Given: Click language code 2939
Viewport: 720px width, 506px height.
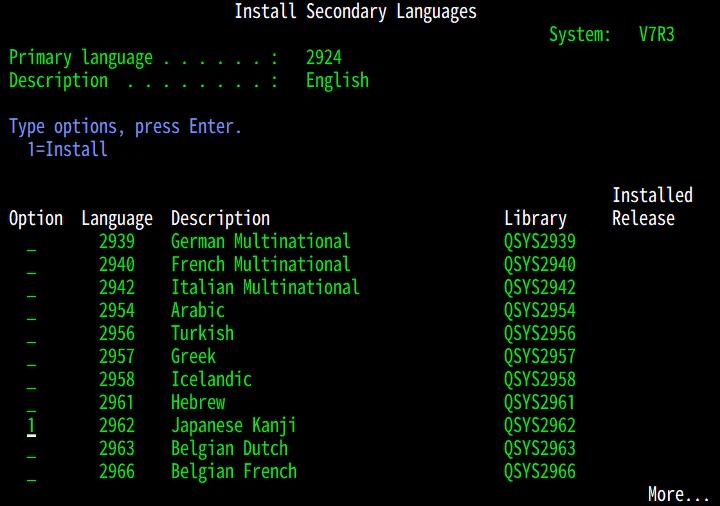Looking at the screenshot, I should pos(117,242).
